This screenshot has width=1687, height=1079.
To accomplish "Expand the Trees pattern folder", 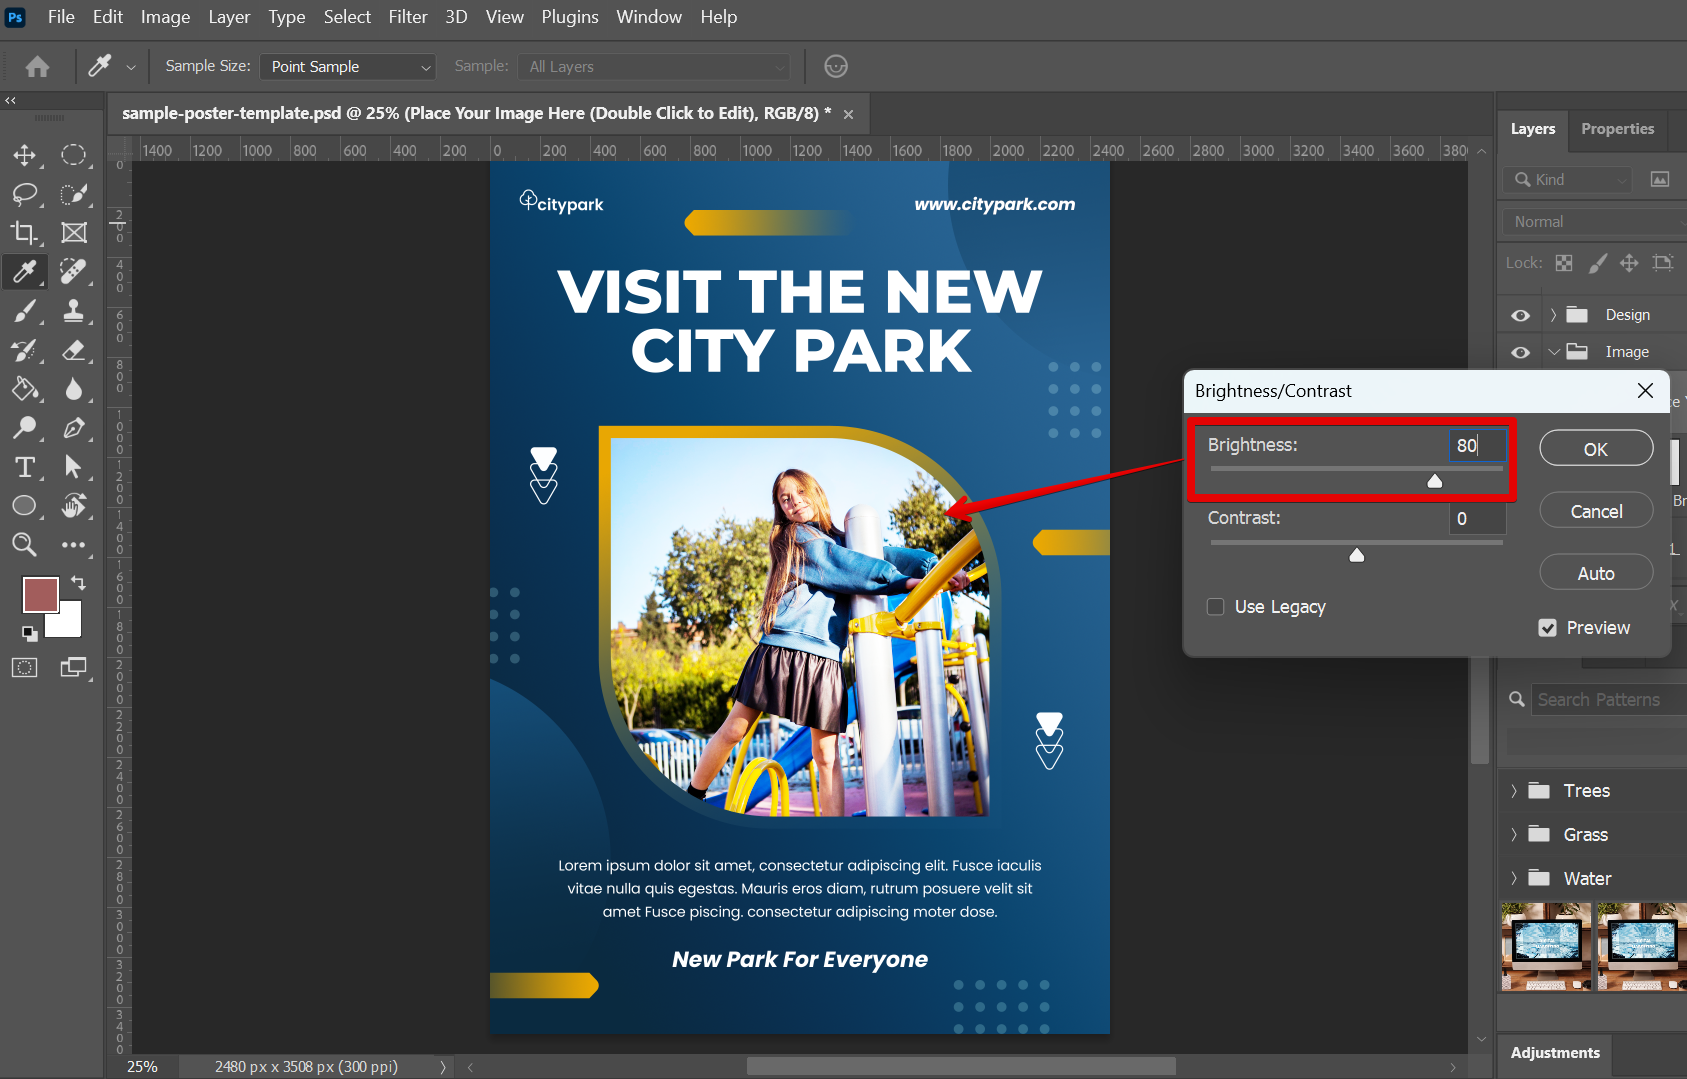I will 1514,791.
